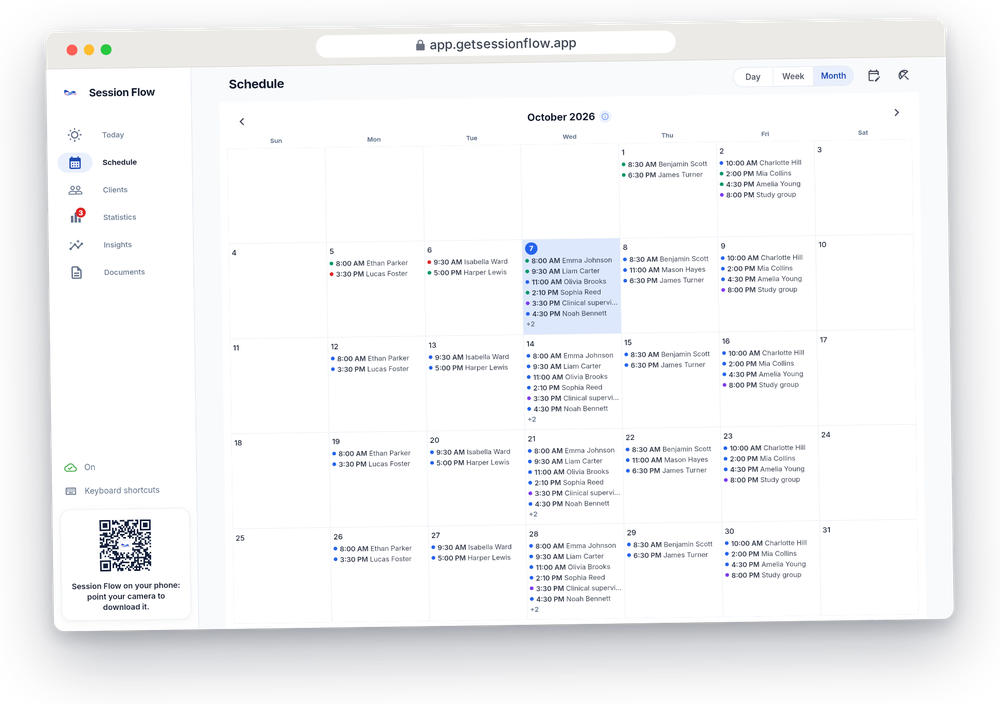Select the highlighted day number 7
Viewport: 1000px width, 704px height.
(531, 248)
